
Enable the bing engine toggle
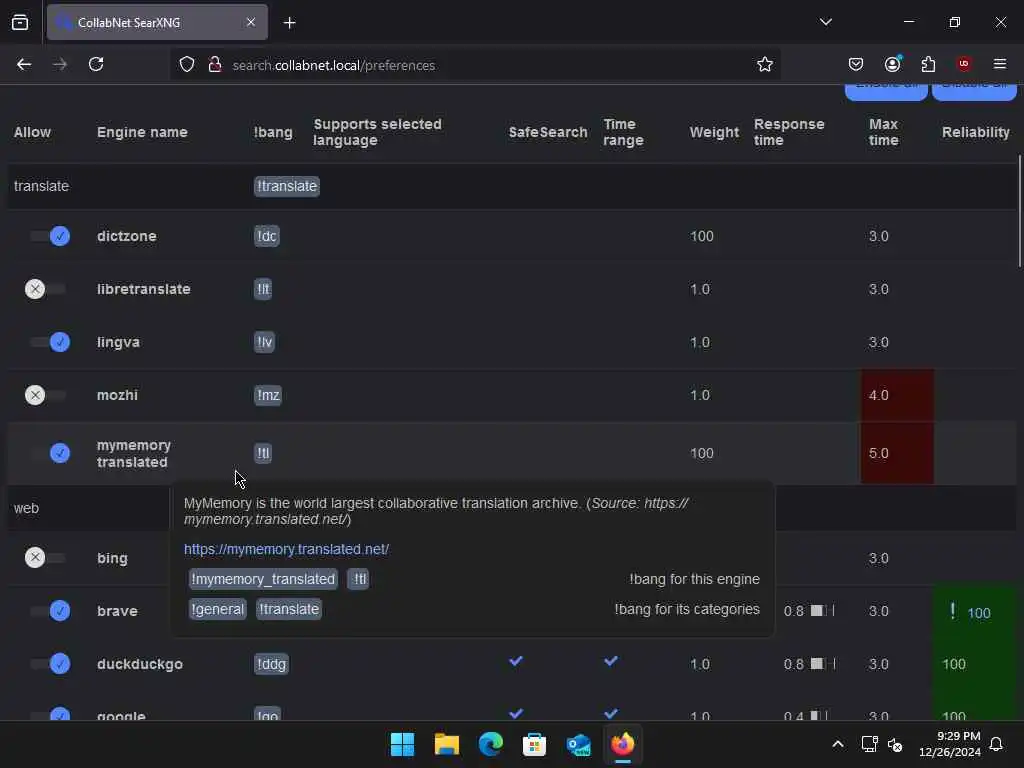(x=44, y=558)
